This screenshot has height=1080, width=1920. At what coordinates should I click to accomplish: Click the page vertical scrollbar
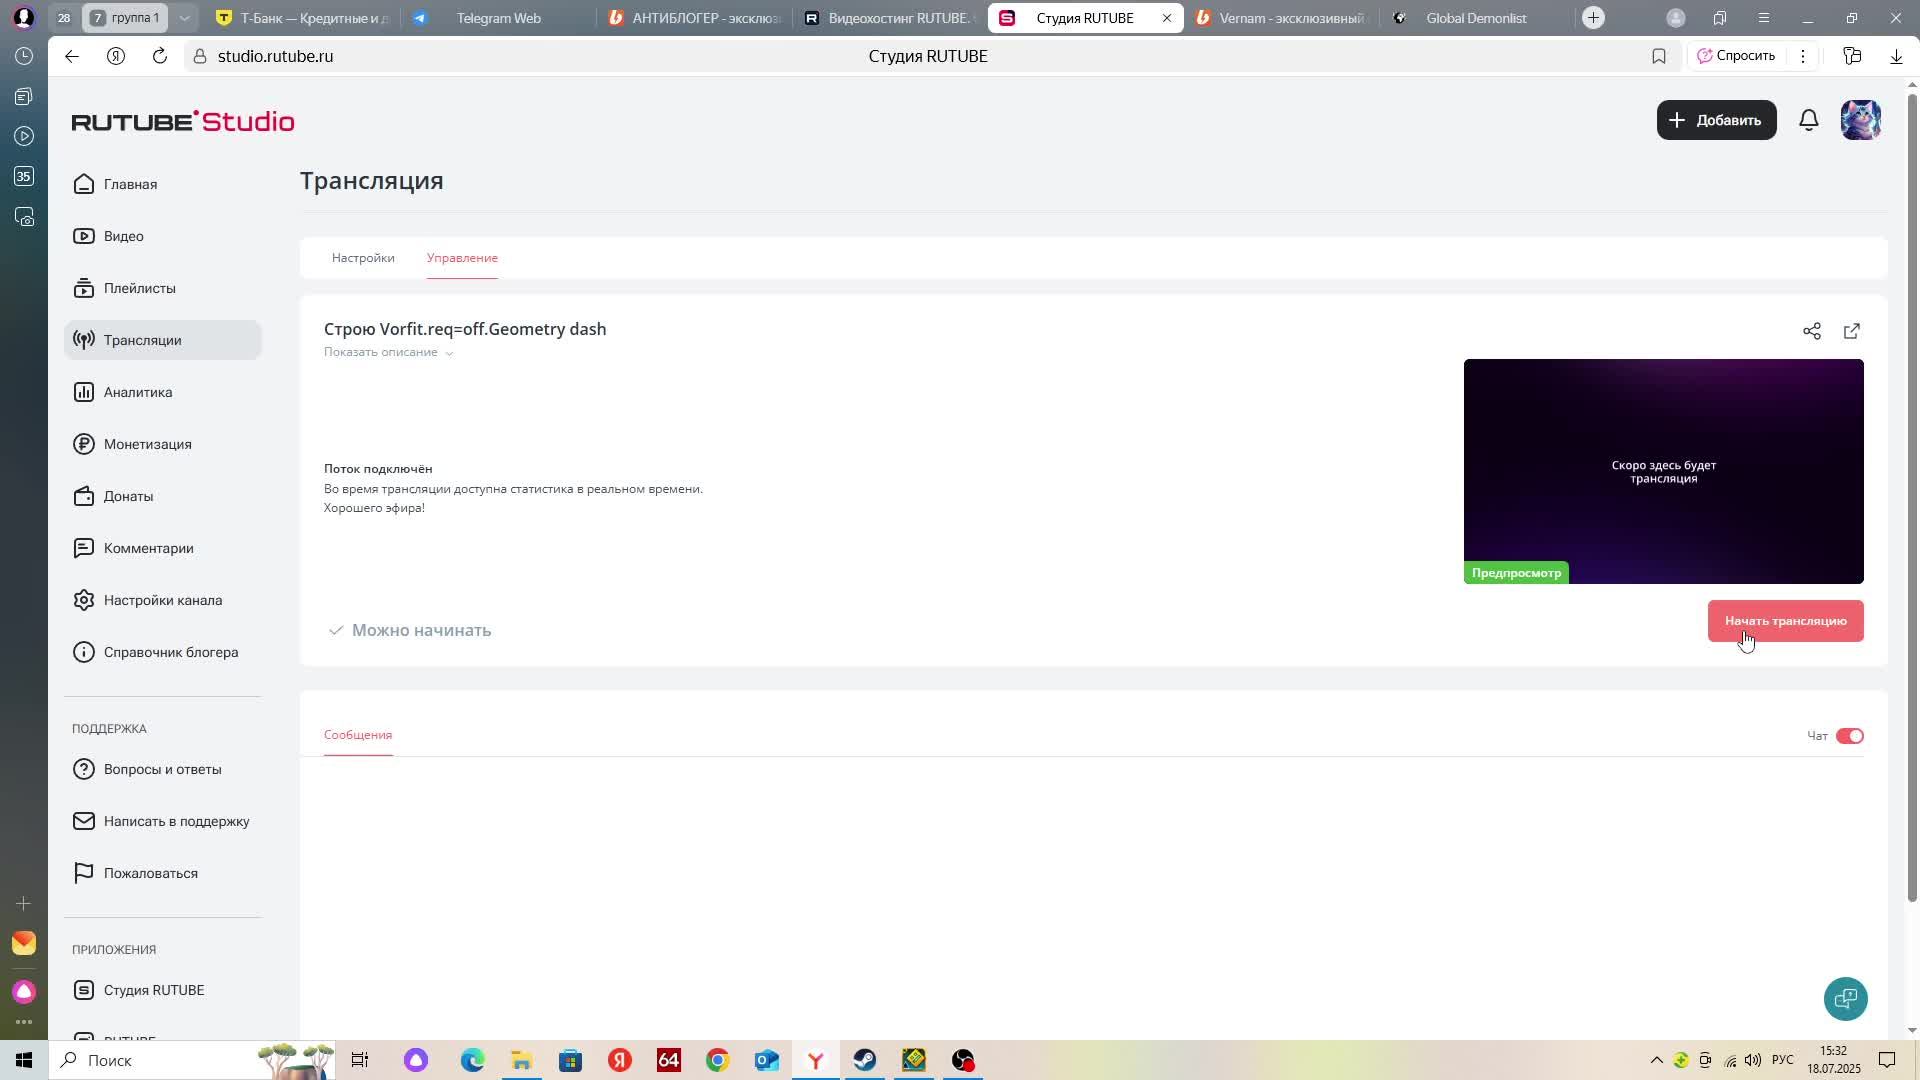click(1912, 500)
